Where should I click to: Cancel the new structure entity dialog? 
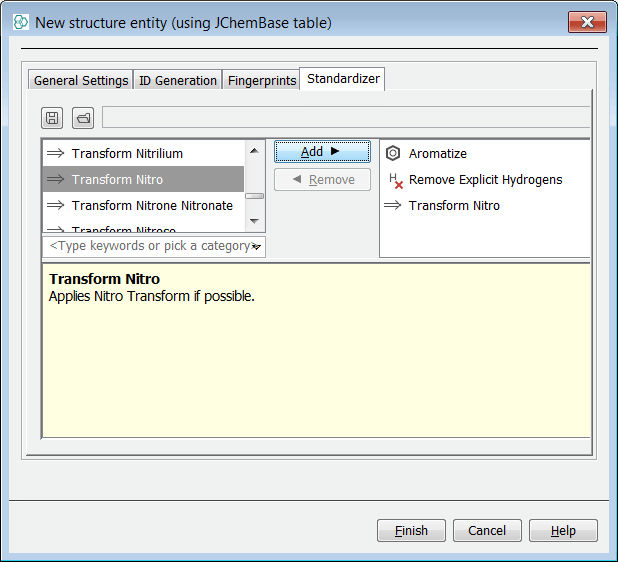coord(487,531)
